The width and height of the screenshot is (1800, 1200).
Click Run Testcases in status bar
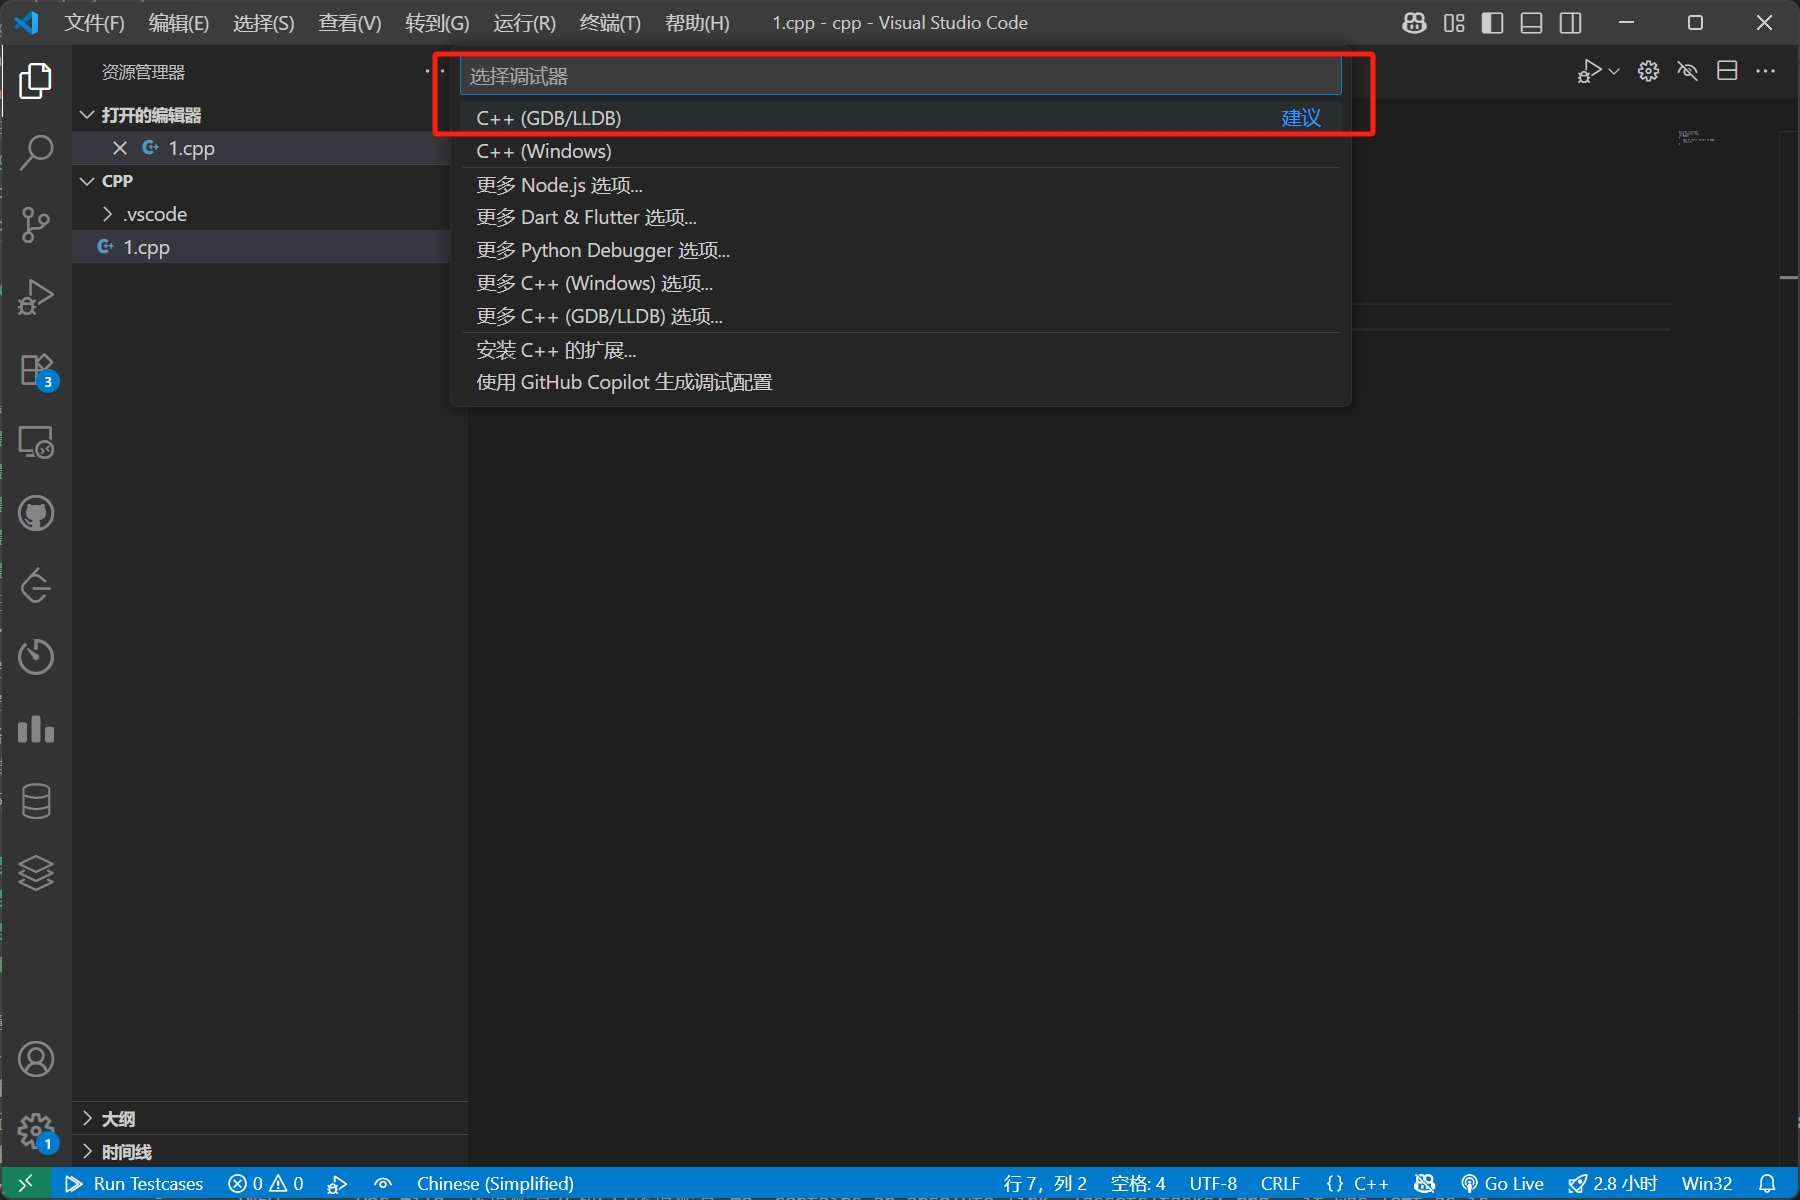coord(135,1184)
